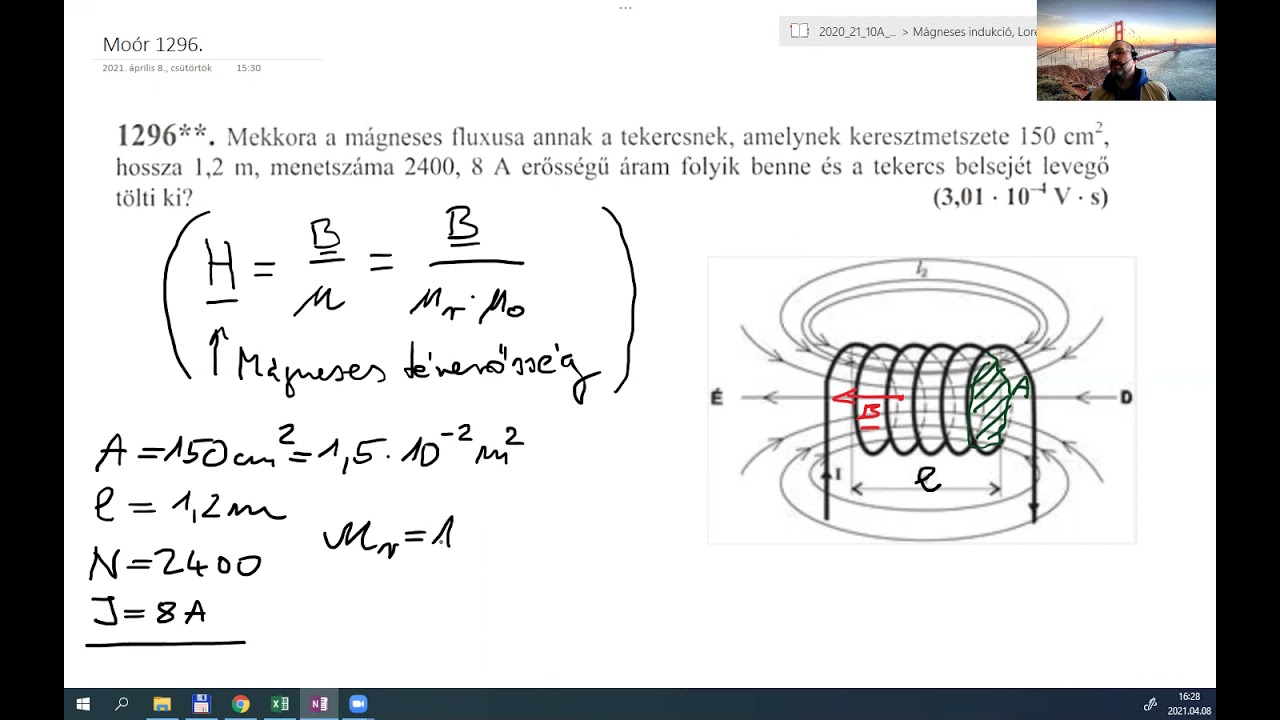Viewport: 1280px width, 720px height.
Task: Click the page title Moór 1296.
Action: coord(153,44)
